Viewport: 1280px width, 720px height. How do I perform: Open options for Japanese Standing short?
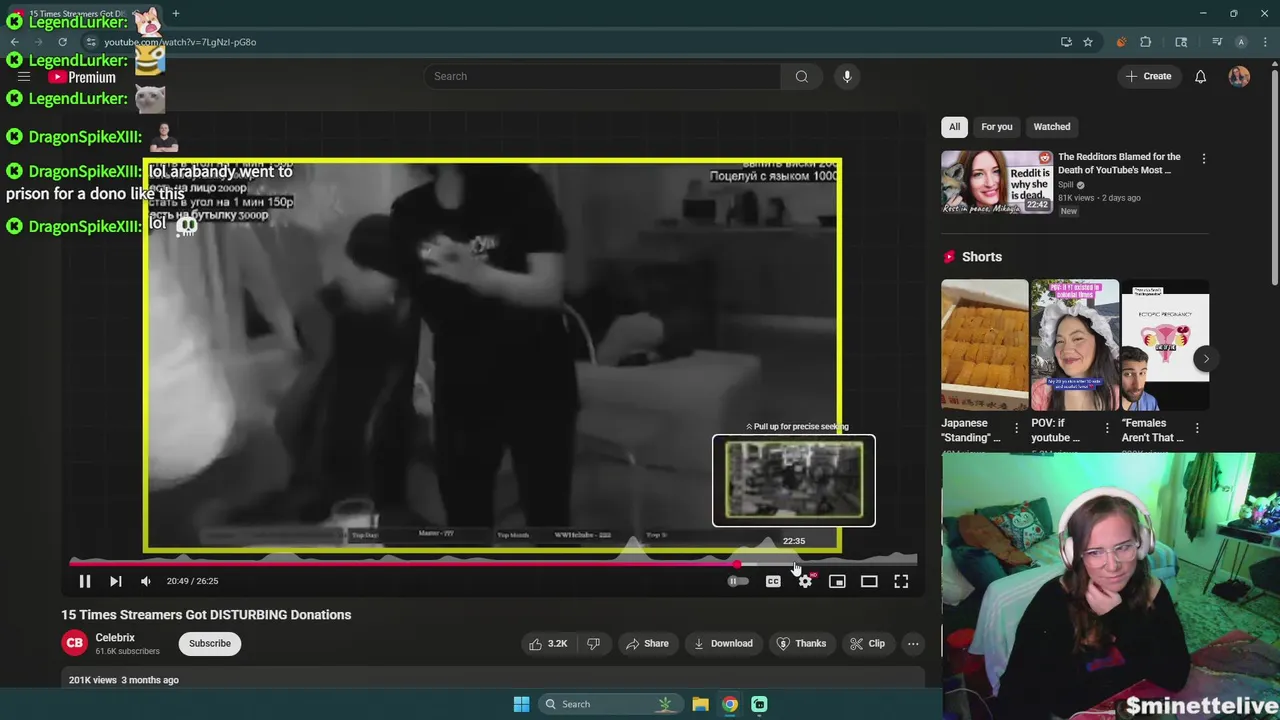coord(1016,429)
